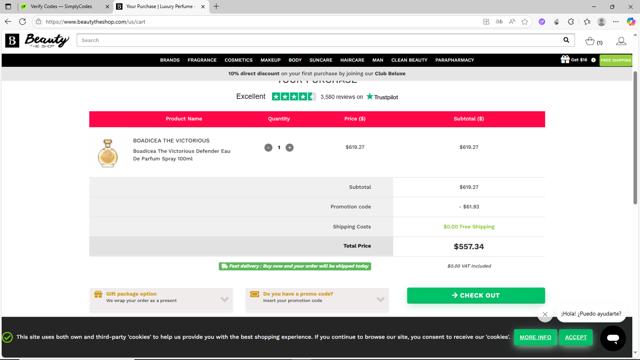The image size is (640, 360).
Task: Accept cookies with ACCEPT button
Action: 576,338
